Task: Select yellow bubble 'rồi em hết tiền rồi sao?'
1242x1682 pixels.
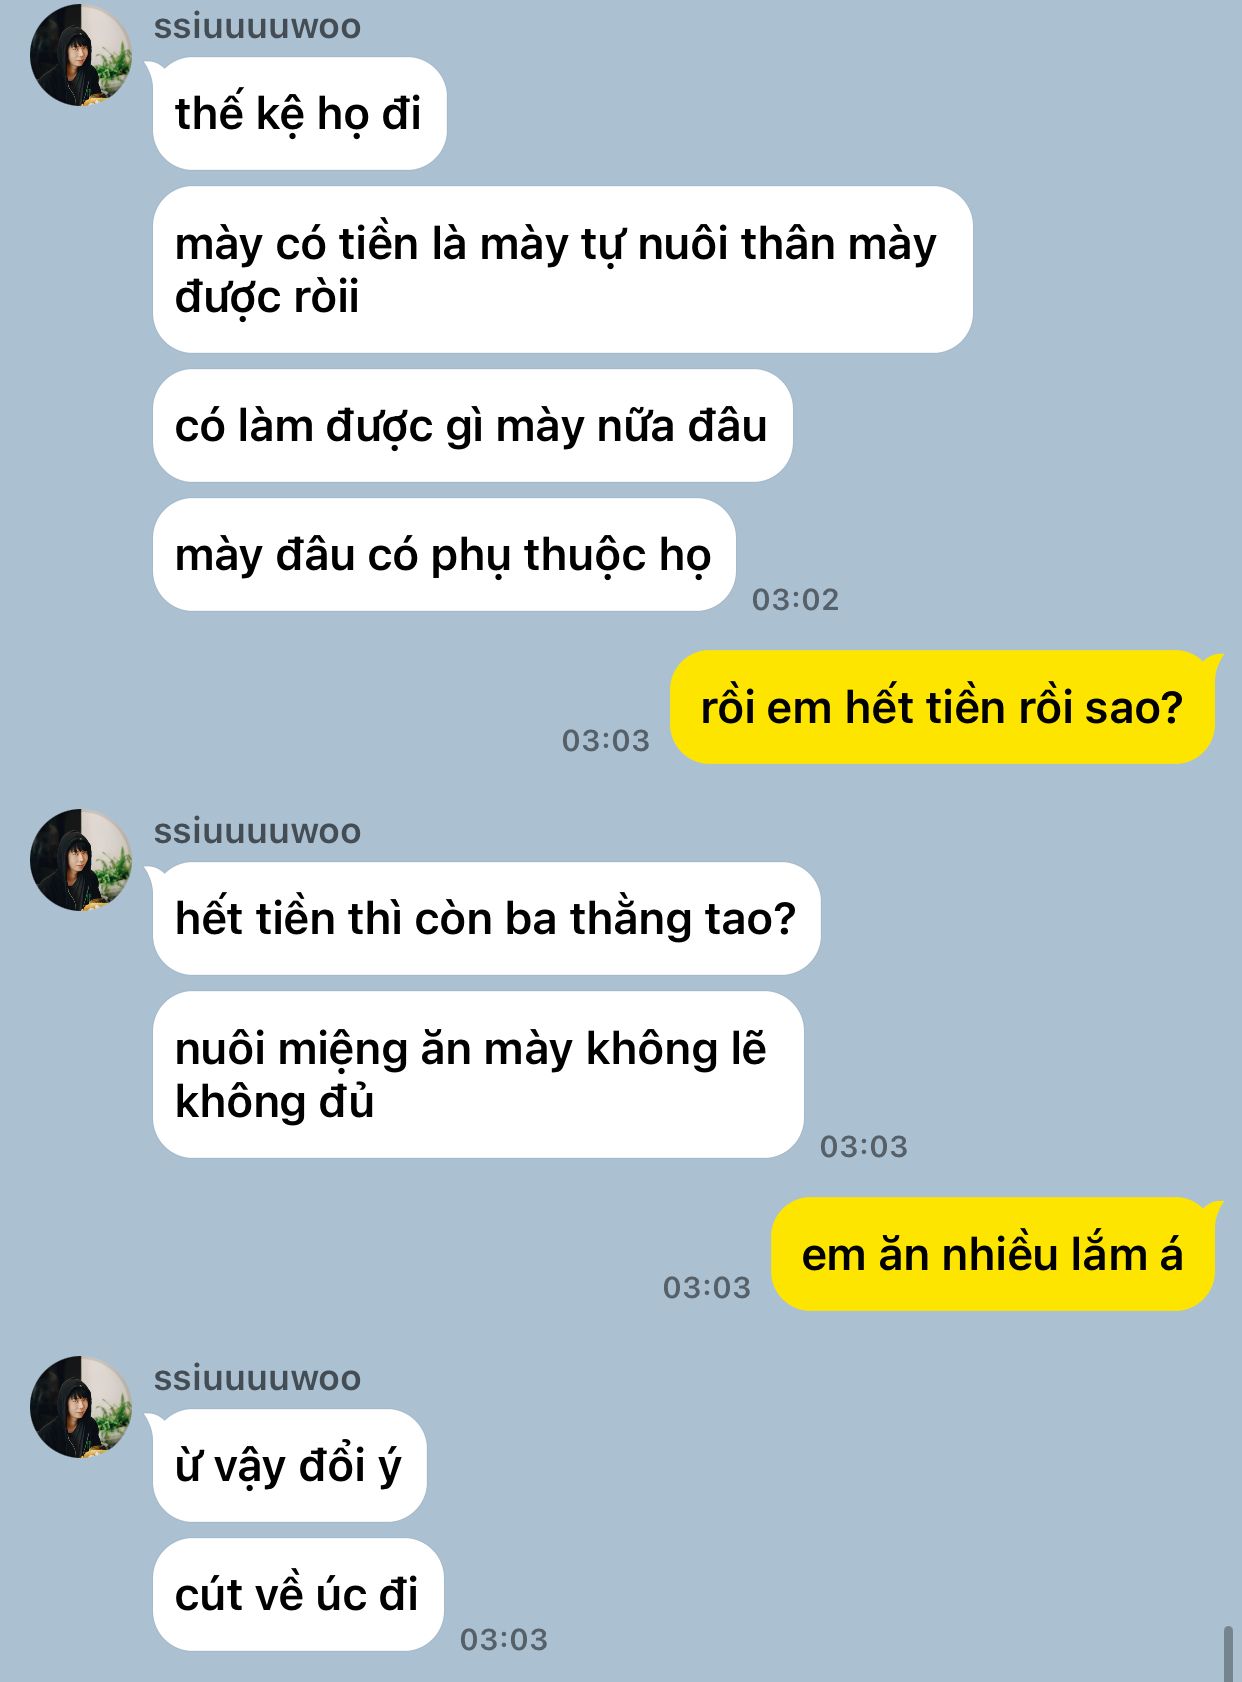Action: pyautogui.click(x=942, y=707)
